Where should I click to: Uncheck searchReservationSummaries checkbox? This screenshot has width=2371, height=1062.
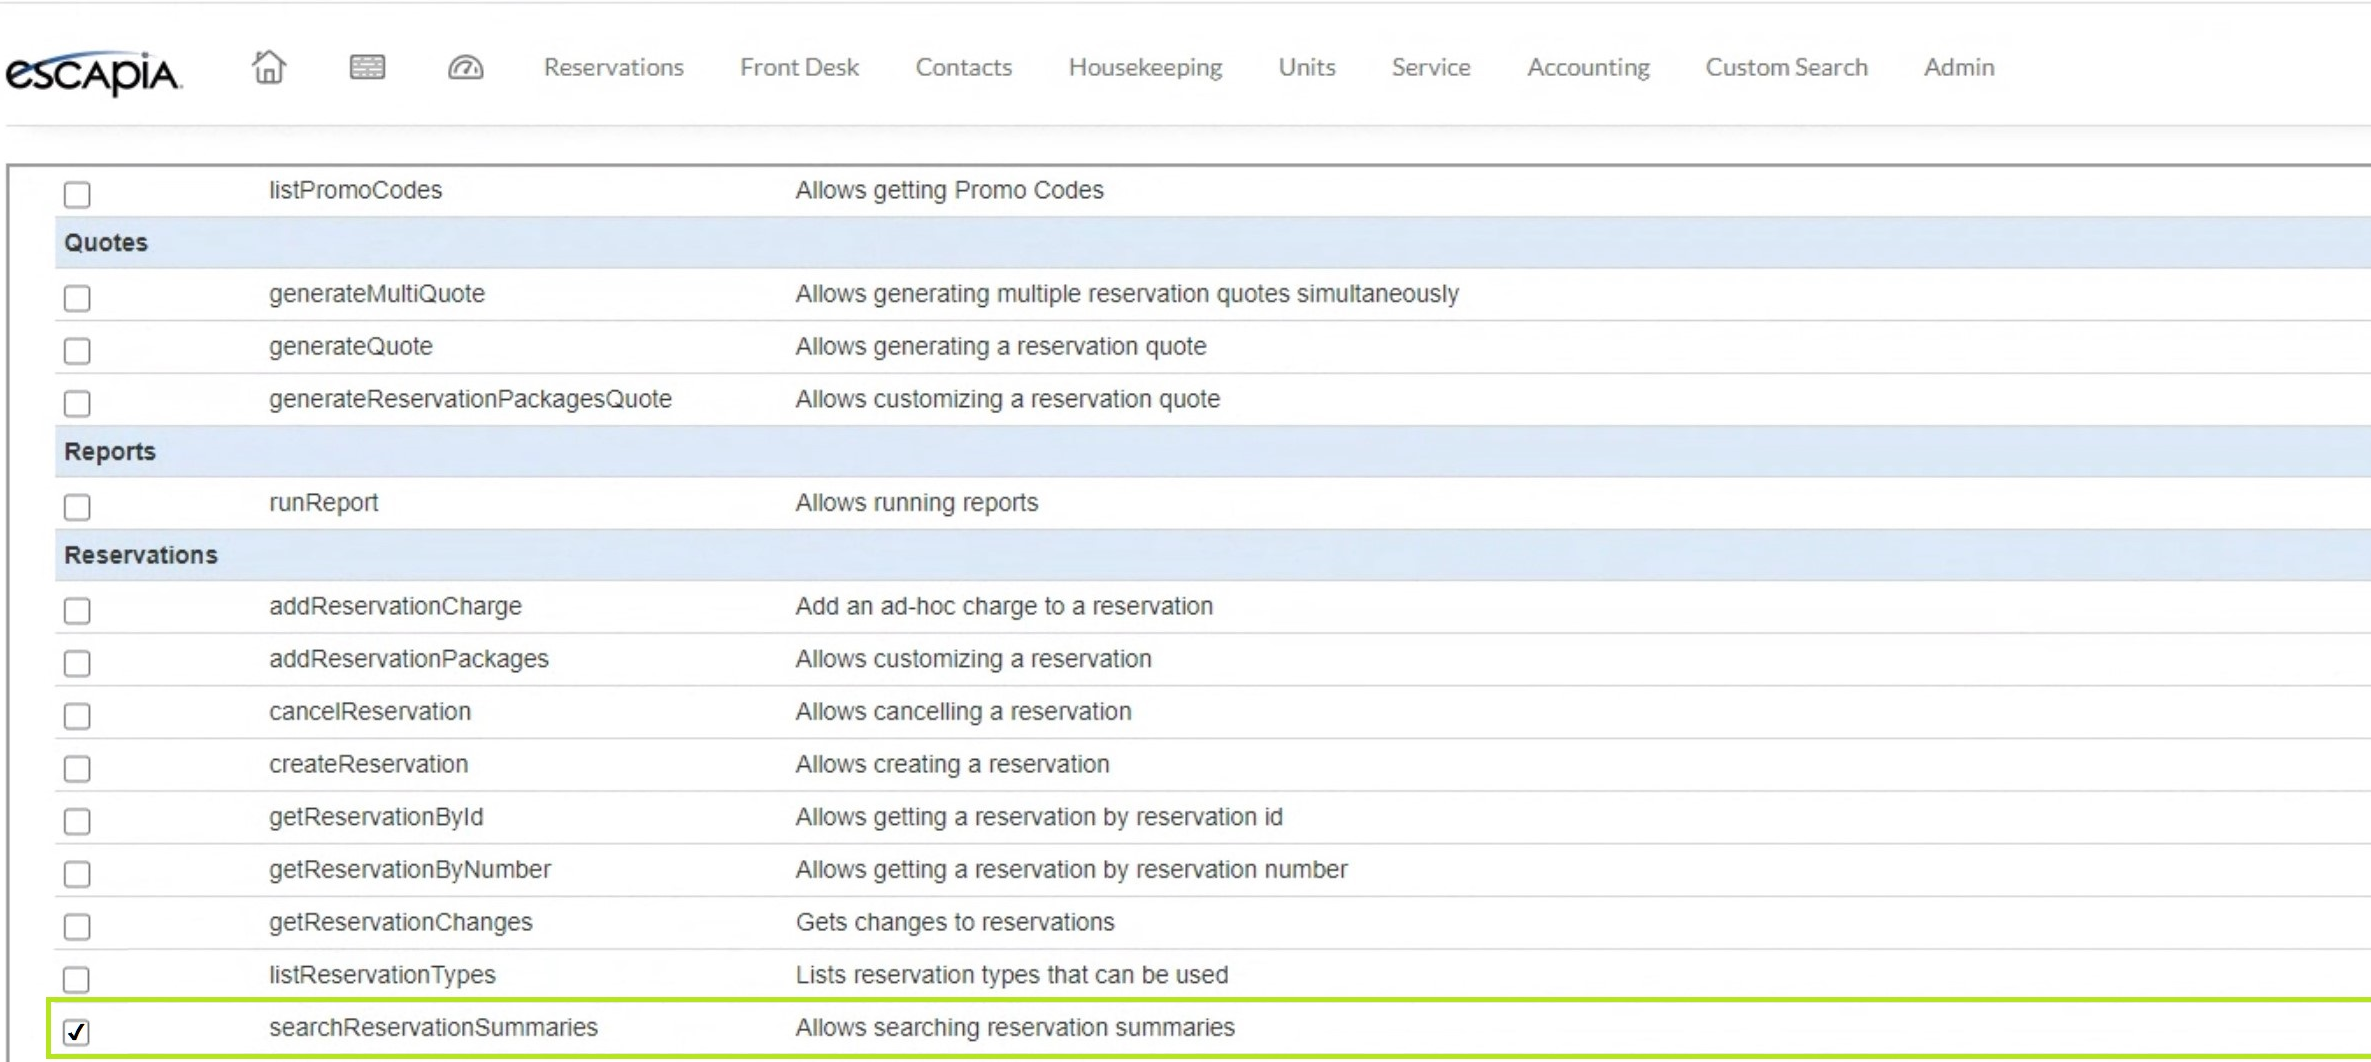coord(77,1031)
